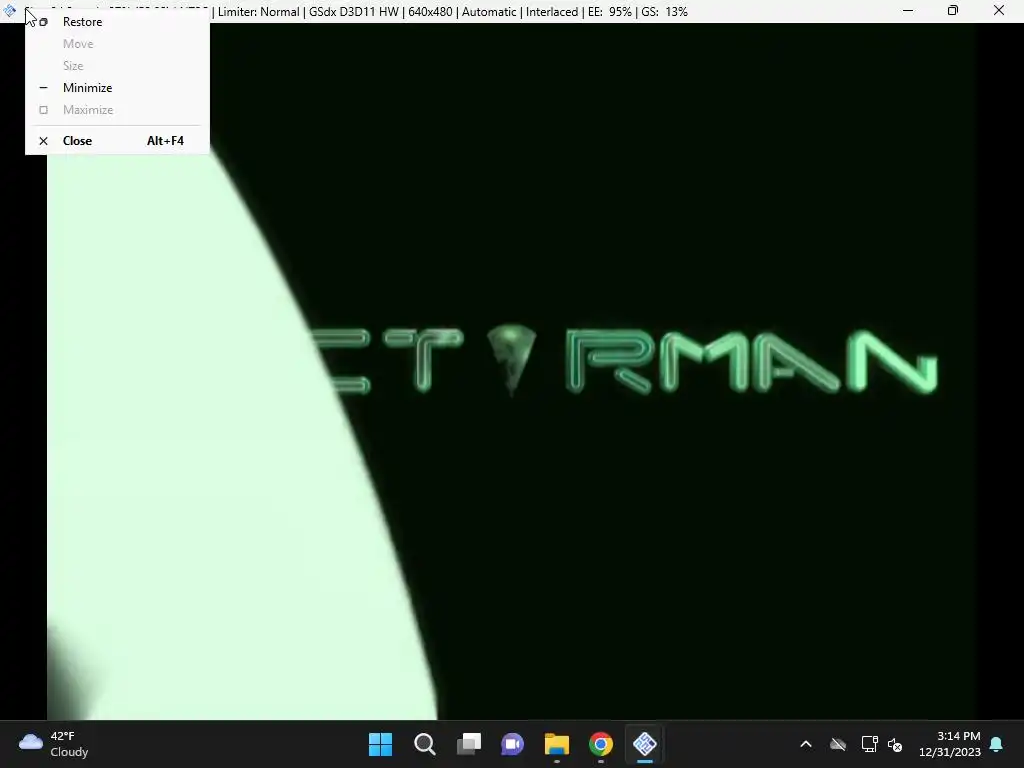
Task: Close the emulator window with X button
Action: [999, 10]
